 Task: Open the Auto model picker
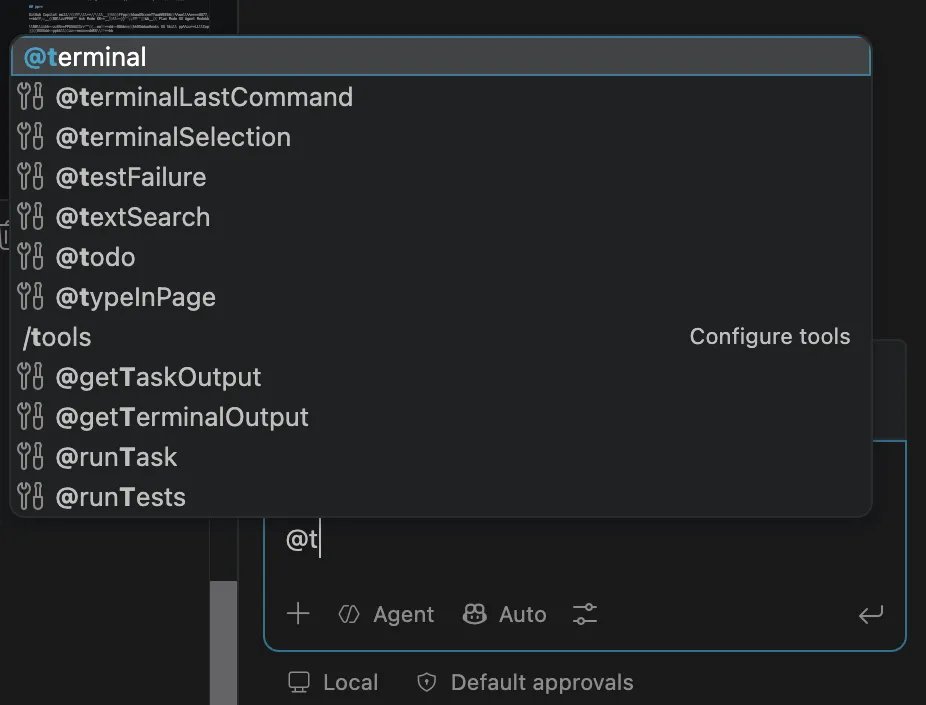point(505,614)
